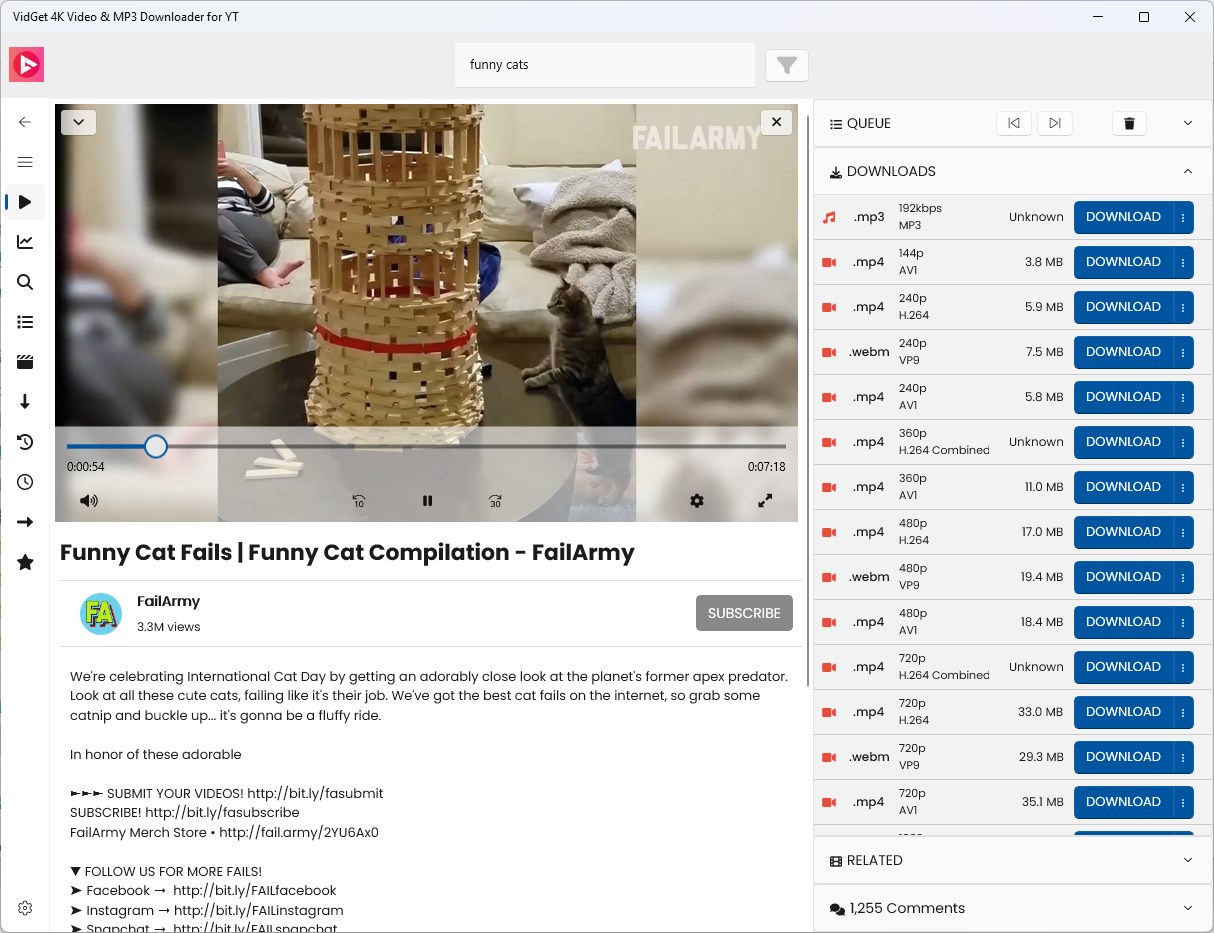Click the description panel scrollbar
This screenshot has width=1214, height=933.
[808, 400]
